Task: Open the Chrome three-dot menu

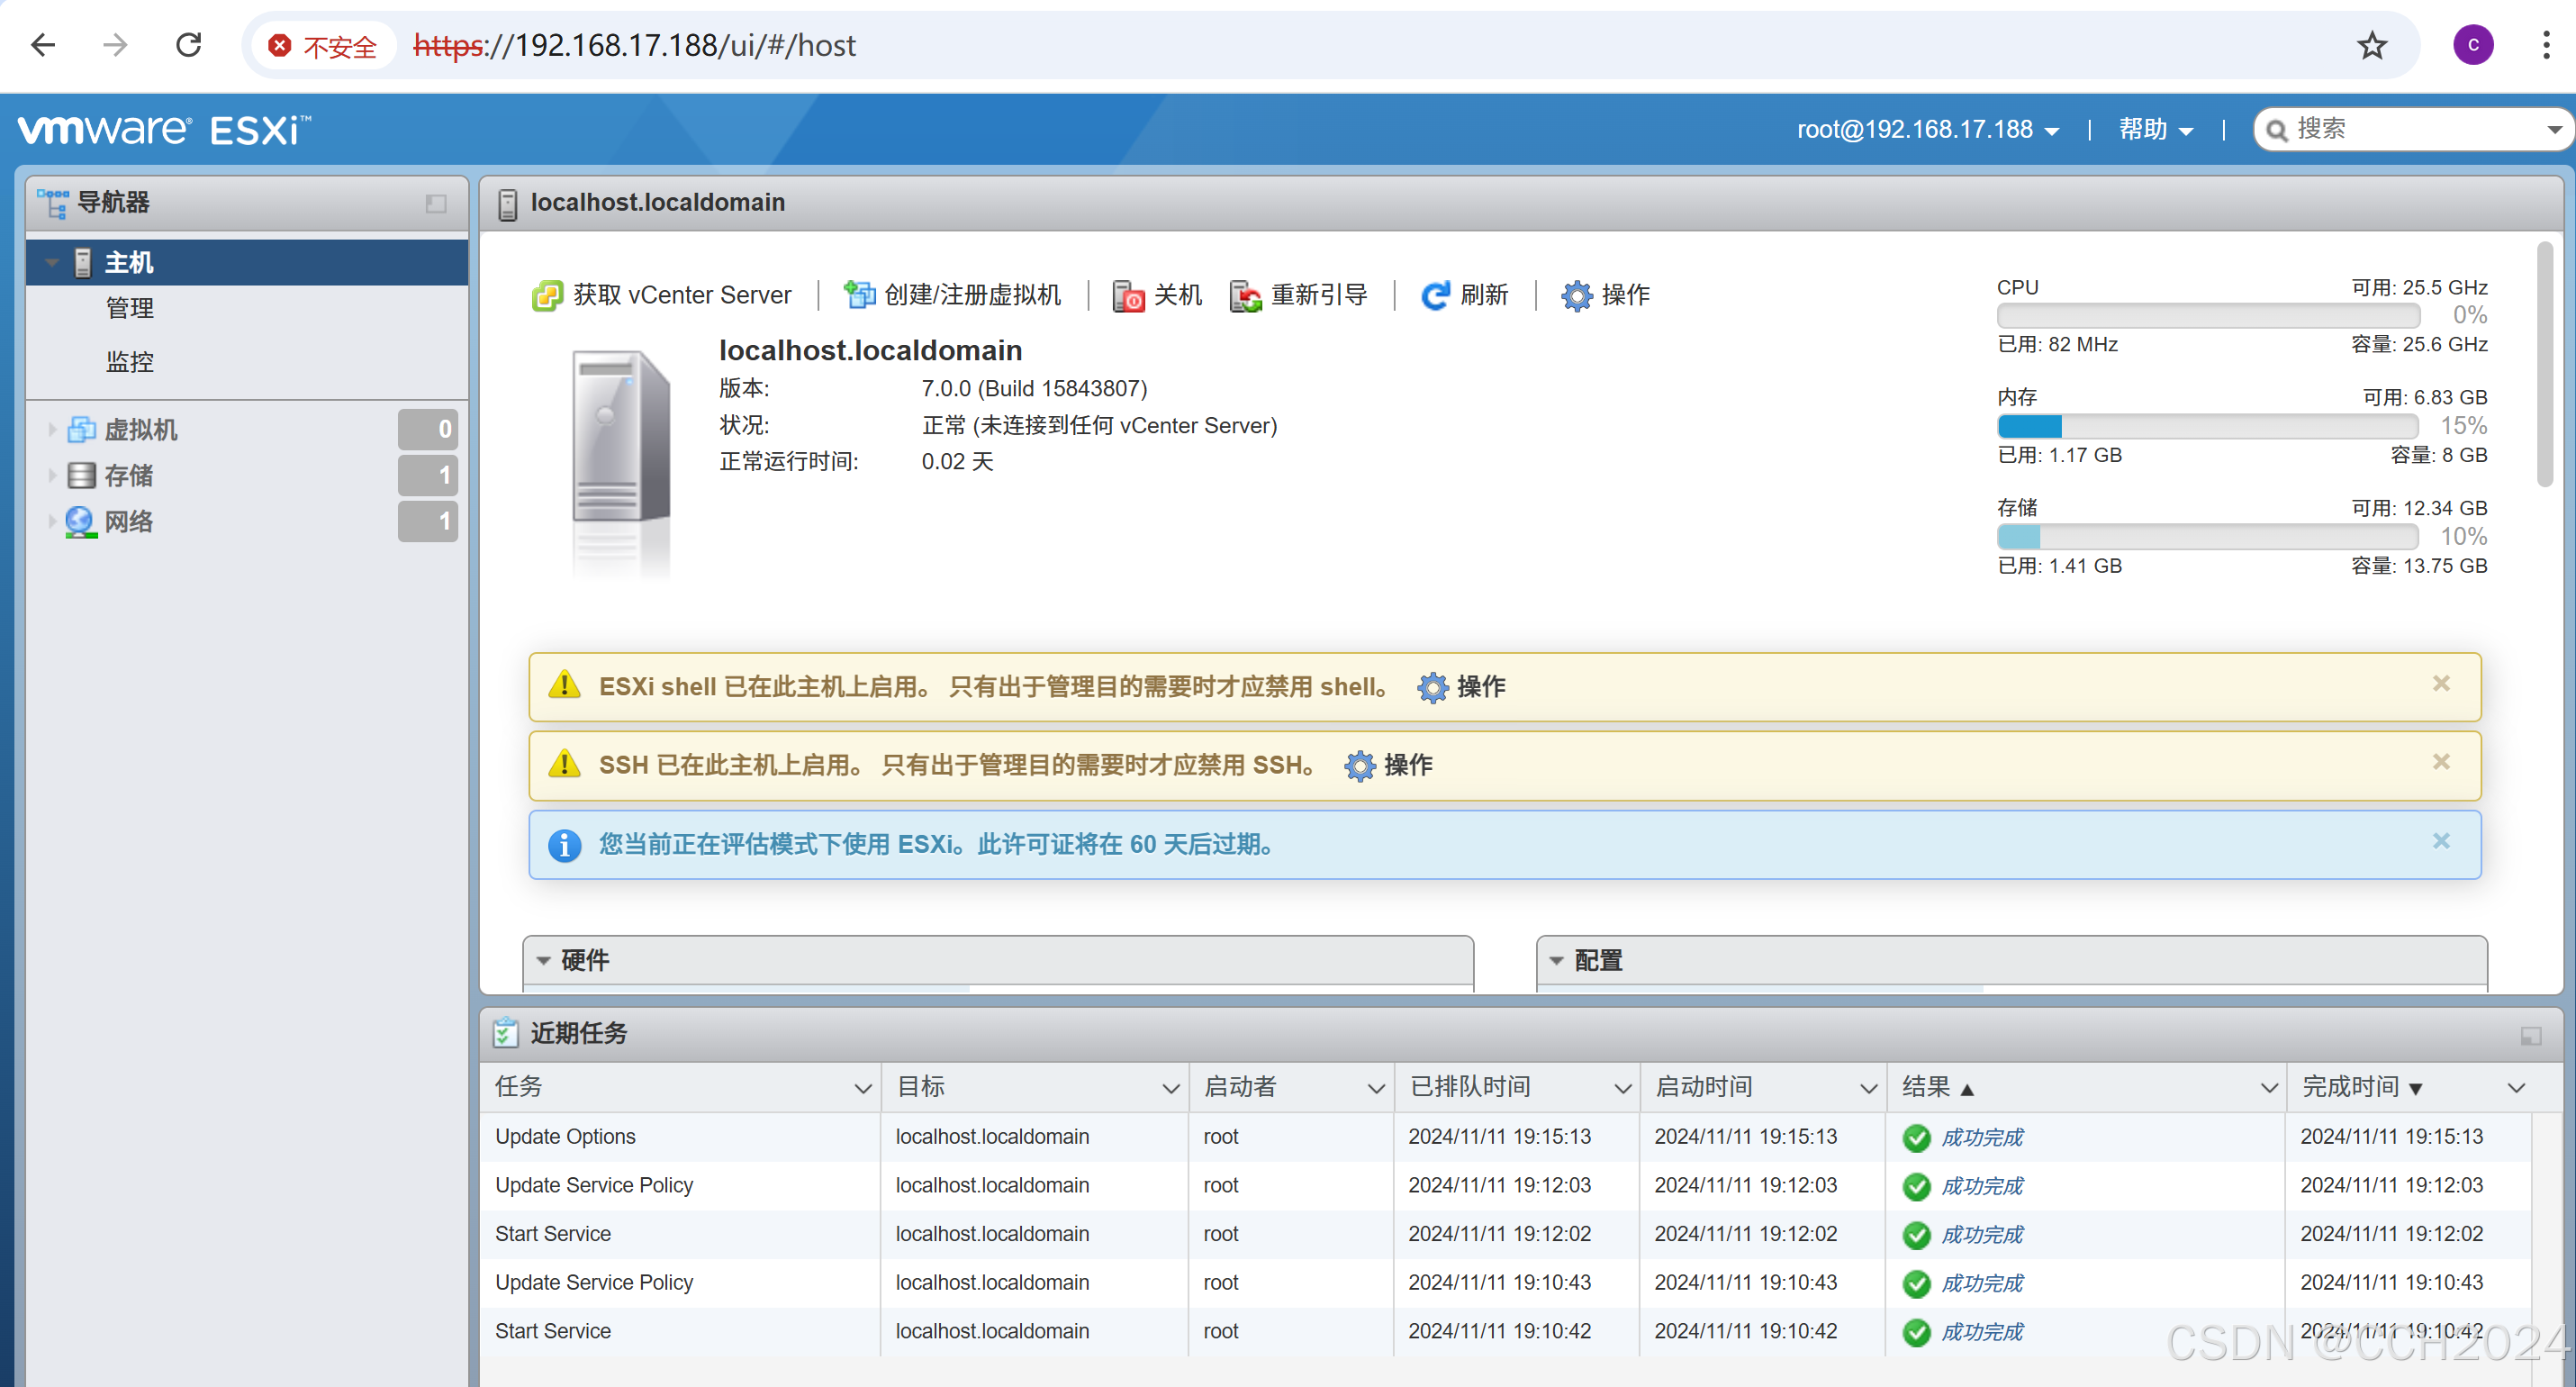Action: click(2546, 45)
